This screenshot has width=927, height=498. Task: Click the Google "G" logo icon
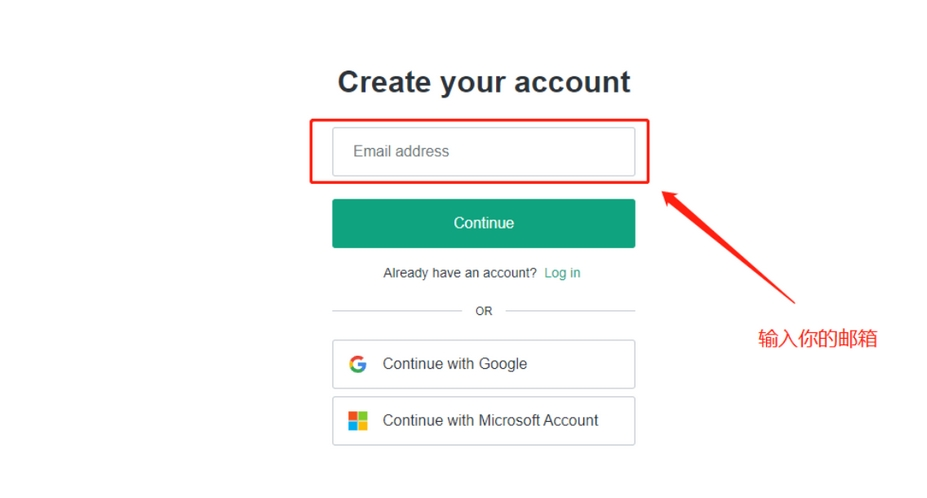tap(357, 364)
